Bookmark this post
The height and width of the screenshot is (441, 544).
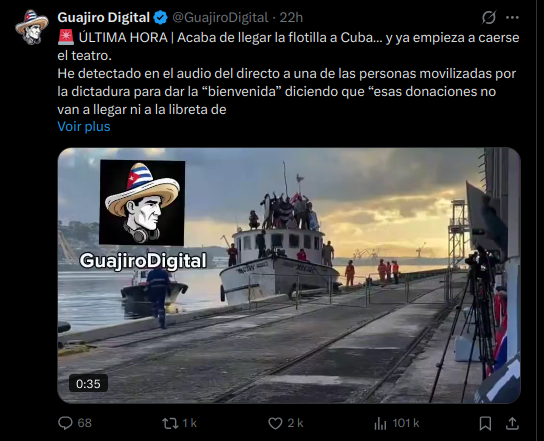click(x=485, y=423)
